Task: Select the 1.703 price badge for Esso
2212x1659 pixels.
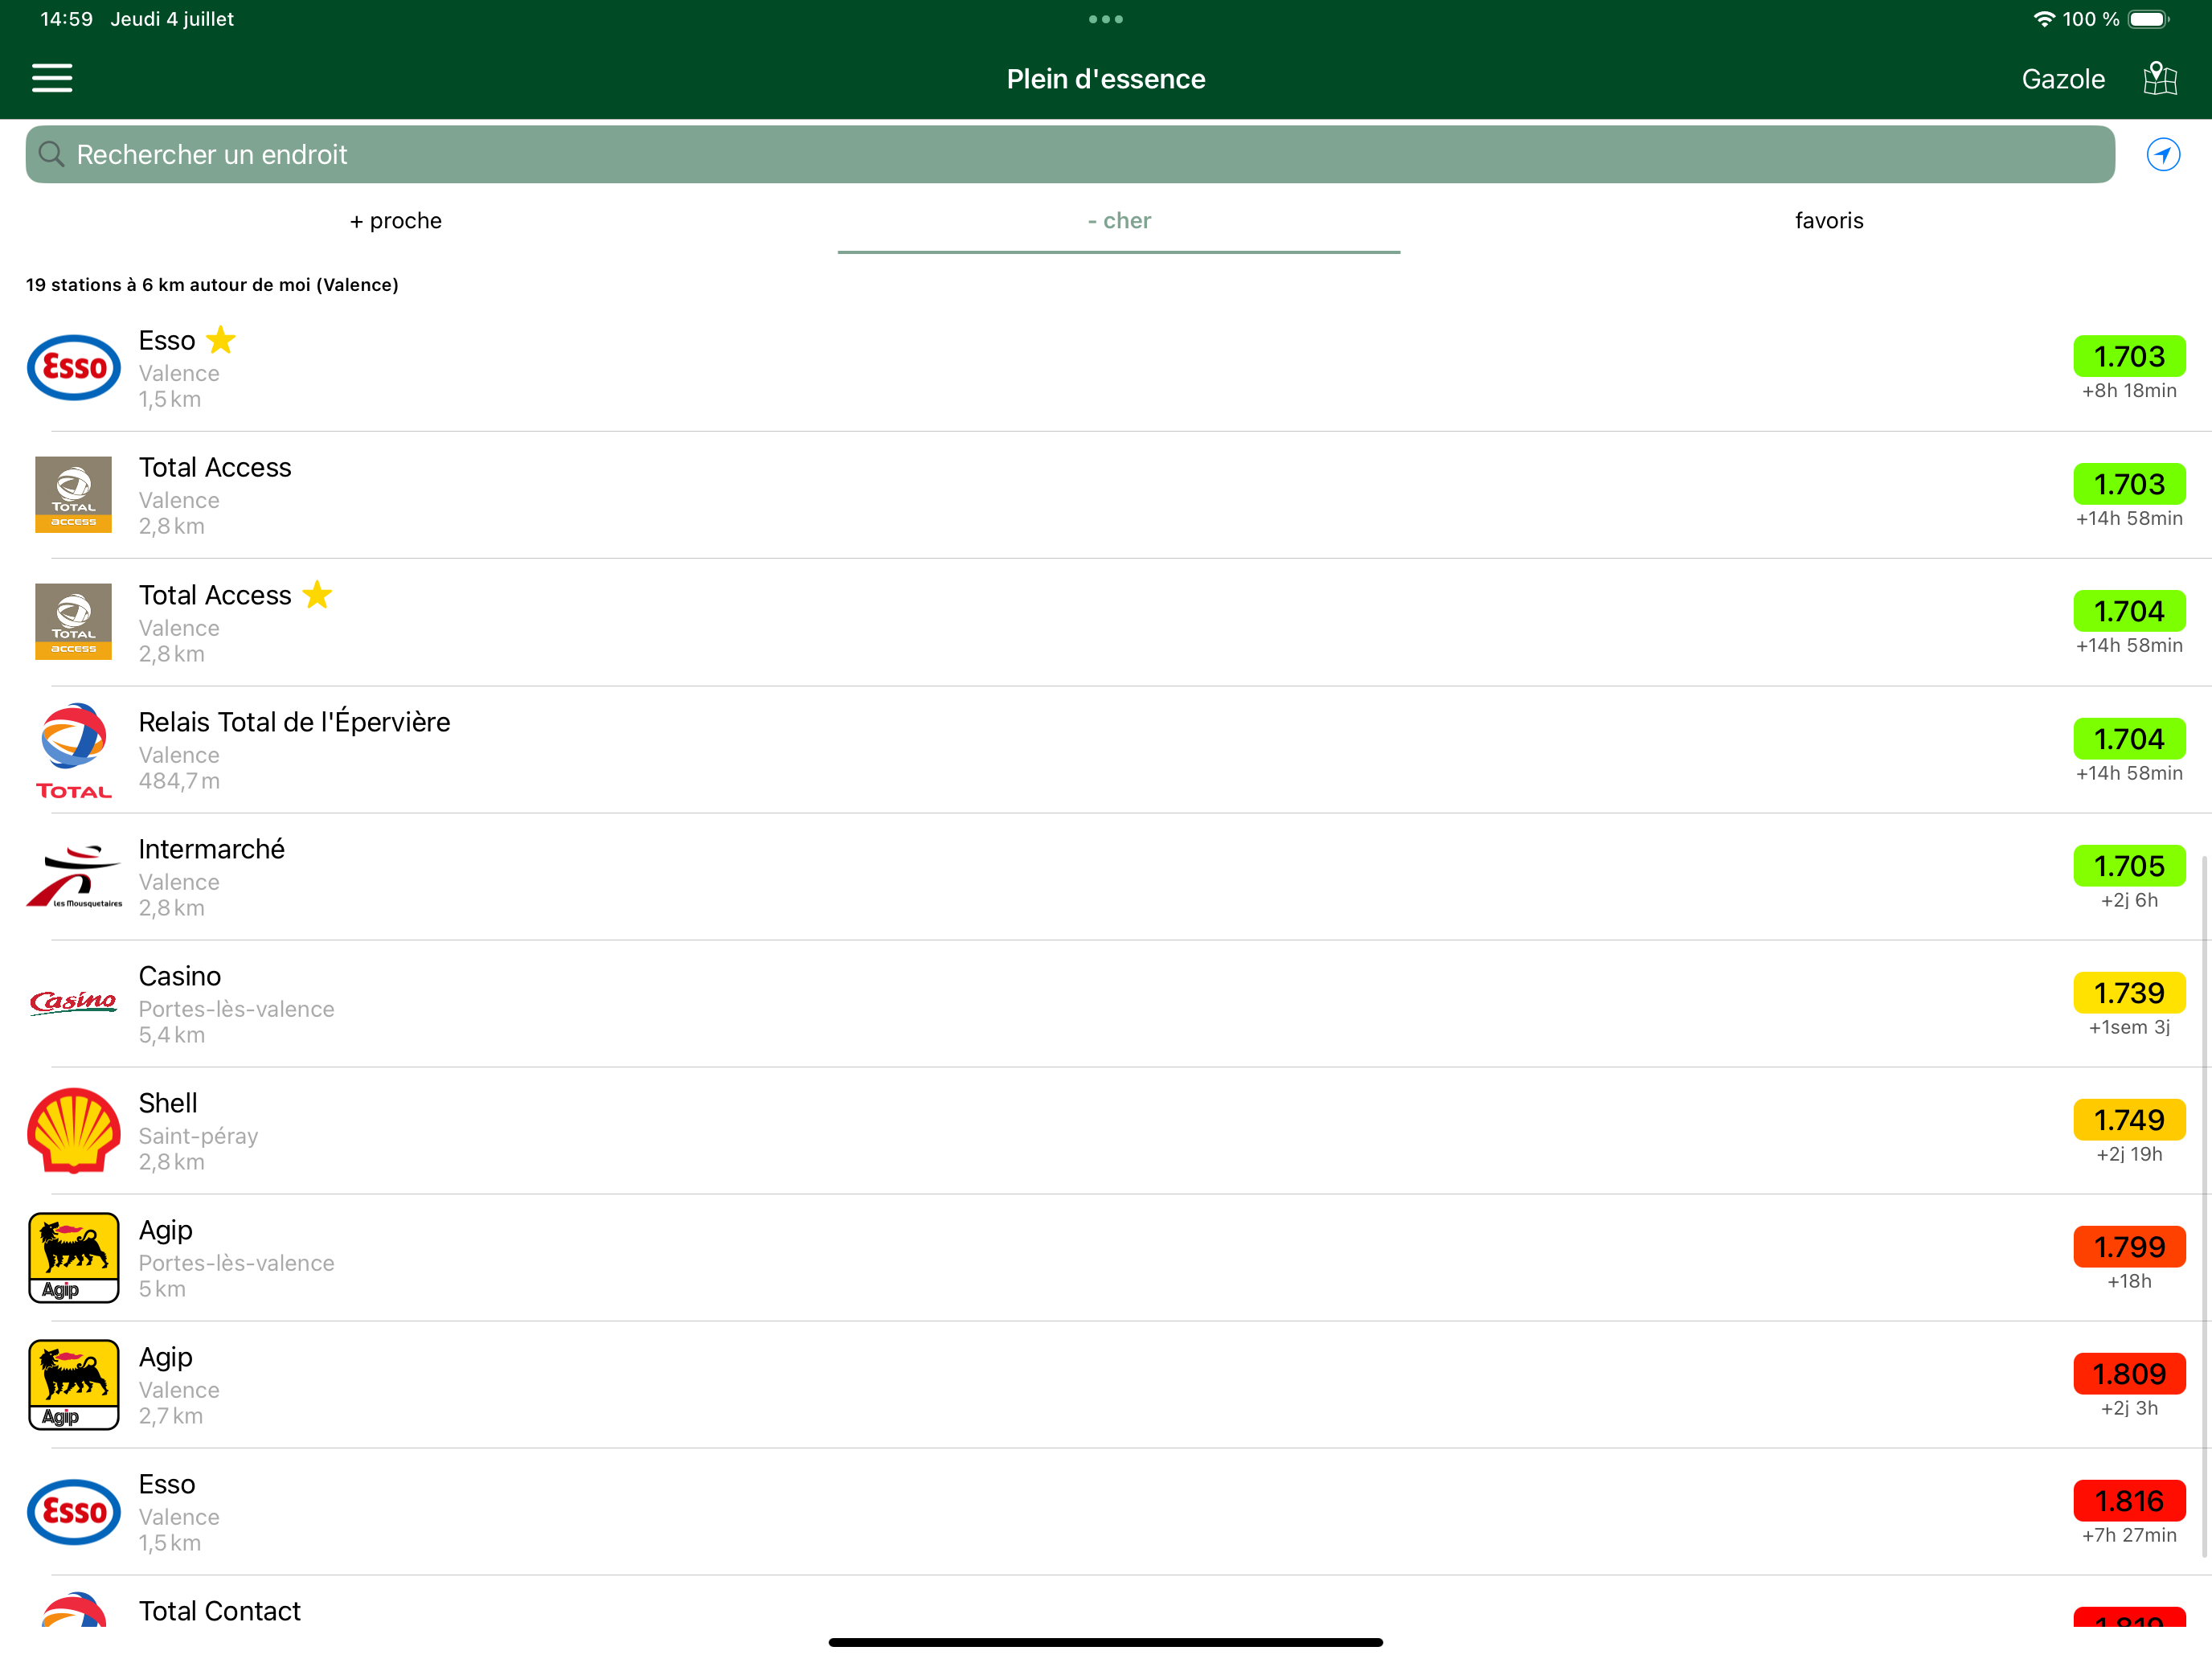Action: click(x=2129, y=356)
